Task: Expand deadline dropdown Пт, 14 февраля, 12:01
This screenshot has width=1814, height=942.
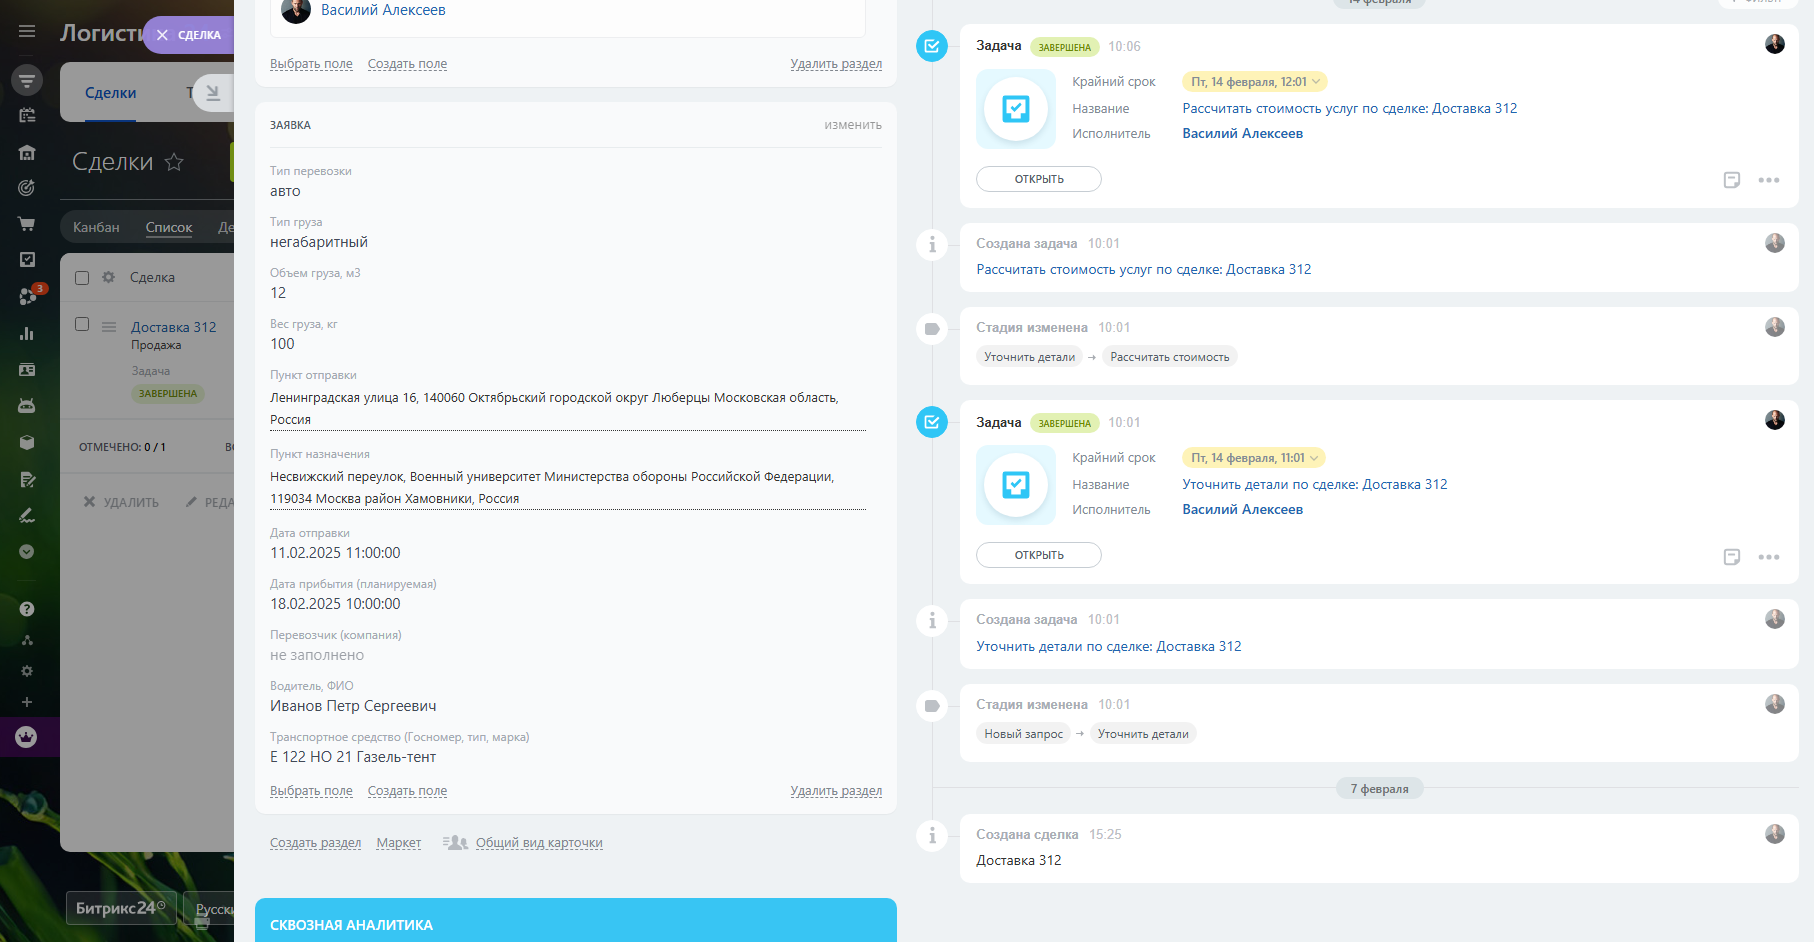Action: coord(1254,82)
